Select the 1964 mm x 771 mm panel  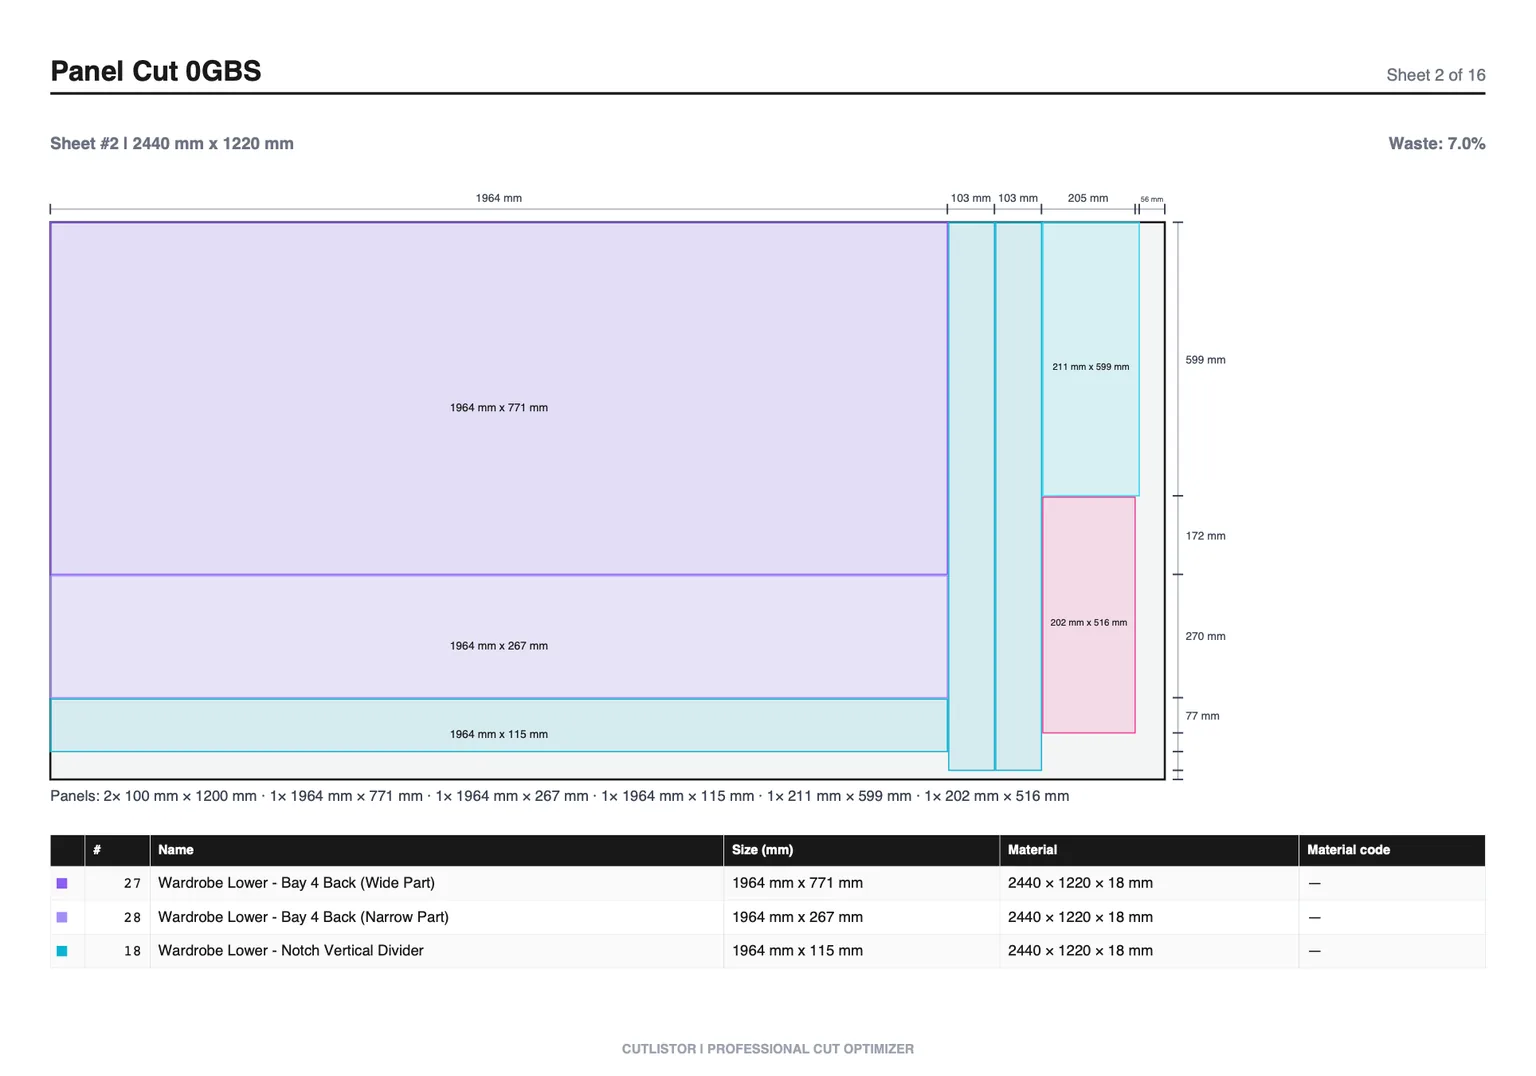pos(499,398)
